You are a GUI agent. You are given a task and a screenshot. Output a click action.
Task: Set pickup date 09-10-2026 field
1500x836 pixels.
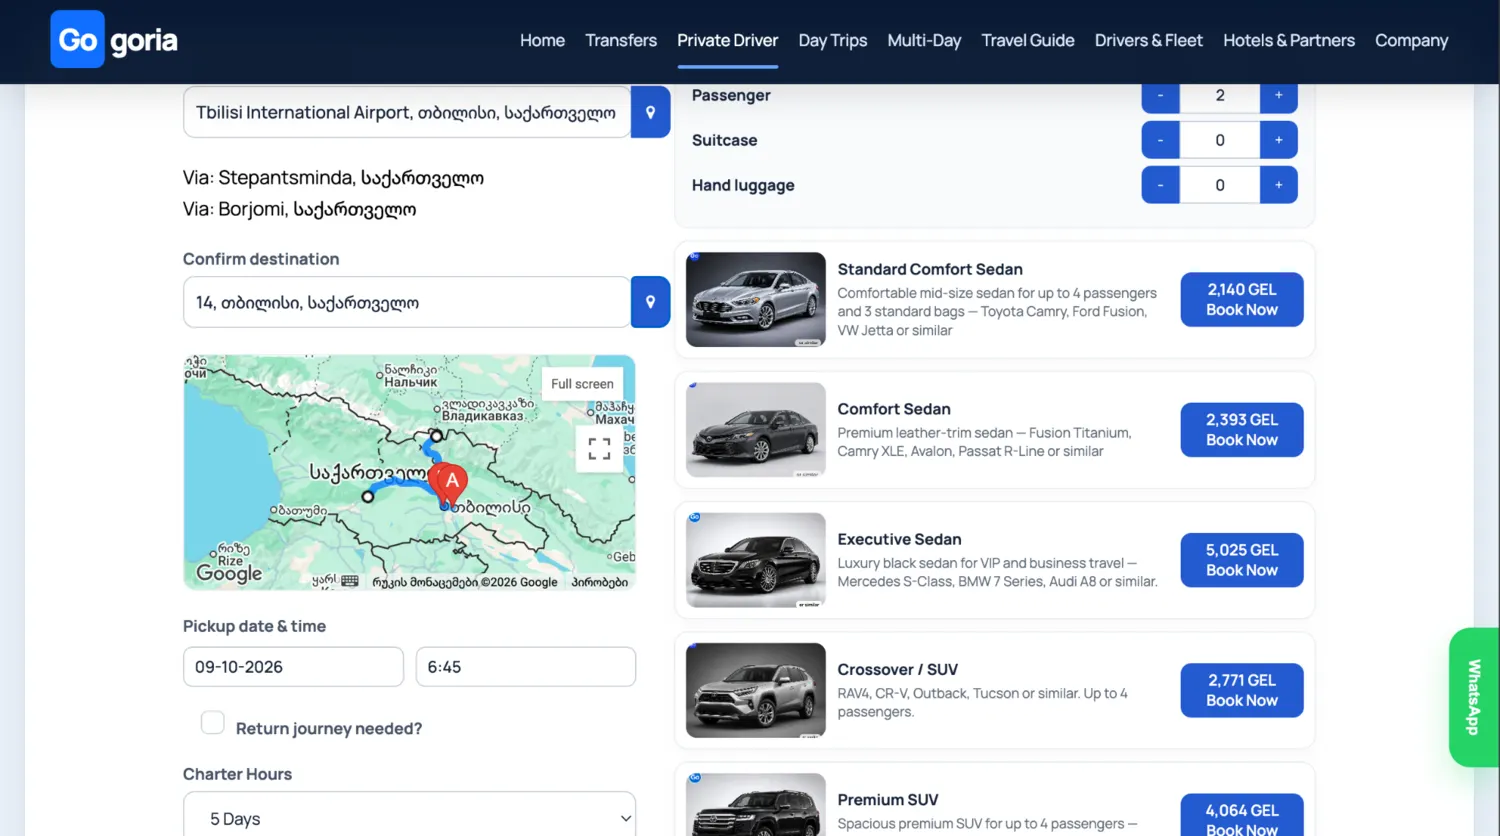point(293,667)
